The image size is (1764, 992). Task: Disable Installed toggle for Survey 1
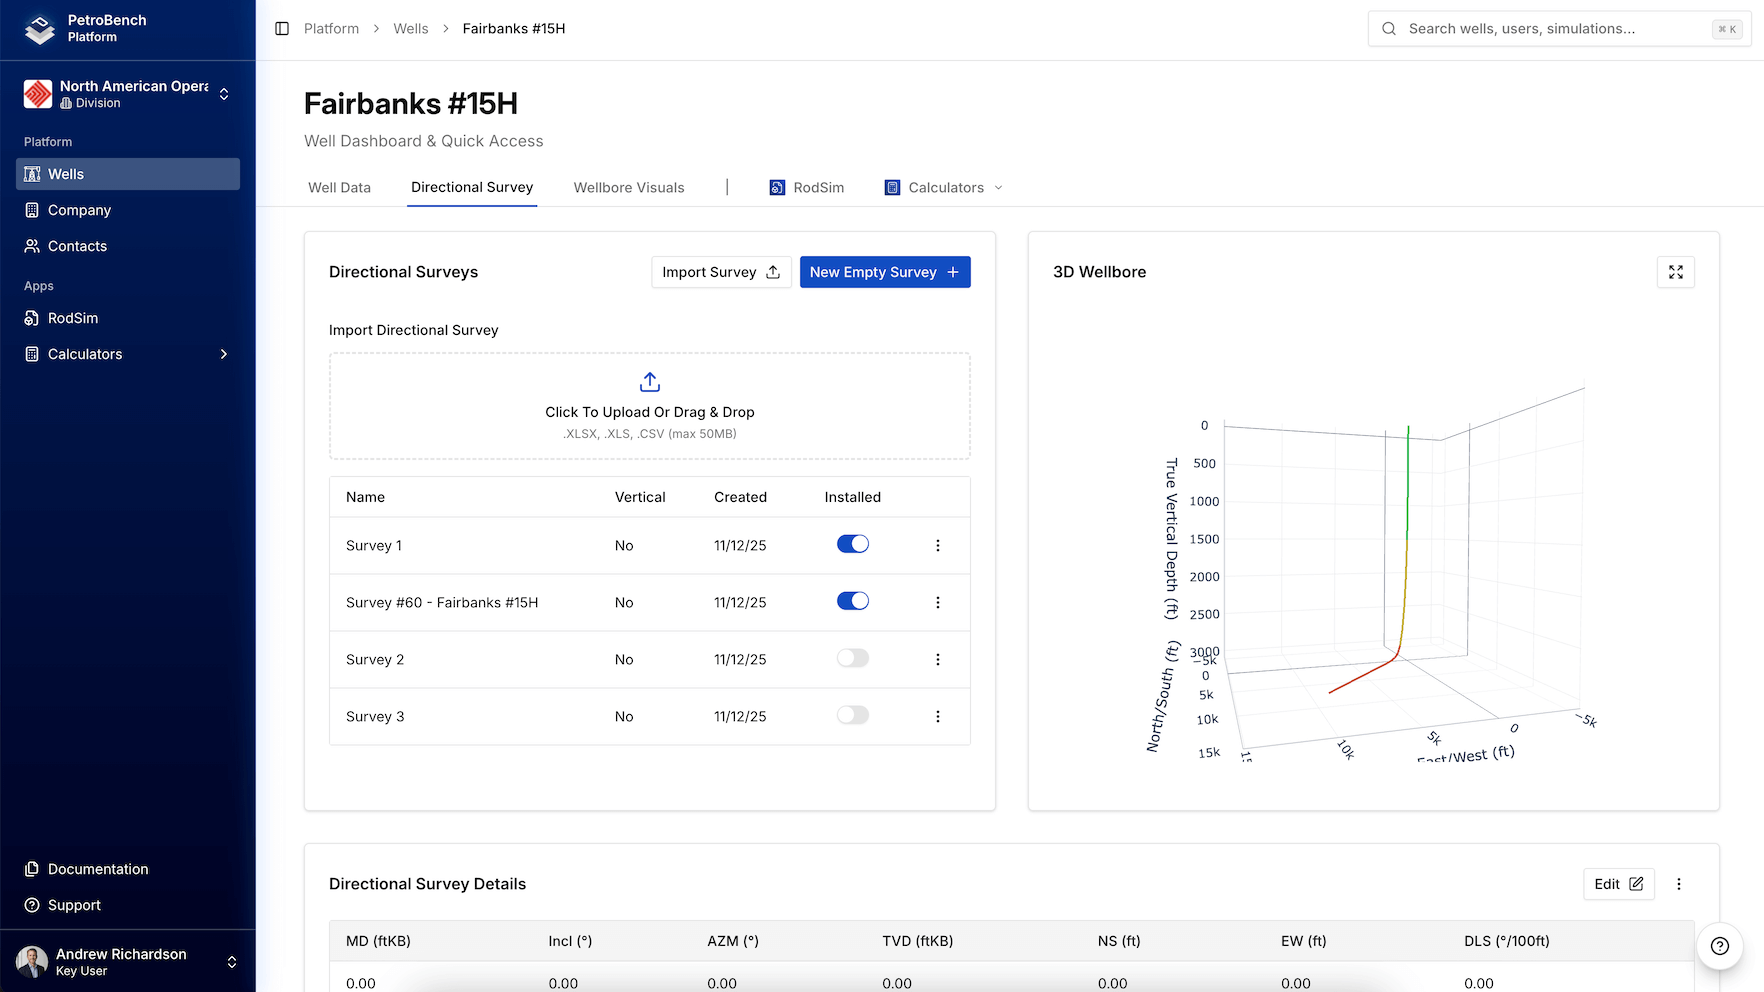[x=852, y=544]
